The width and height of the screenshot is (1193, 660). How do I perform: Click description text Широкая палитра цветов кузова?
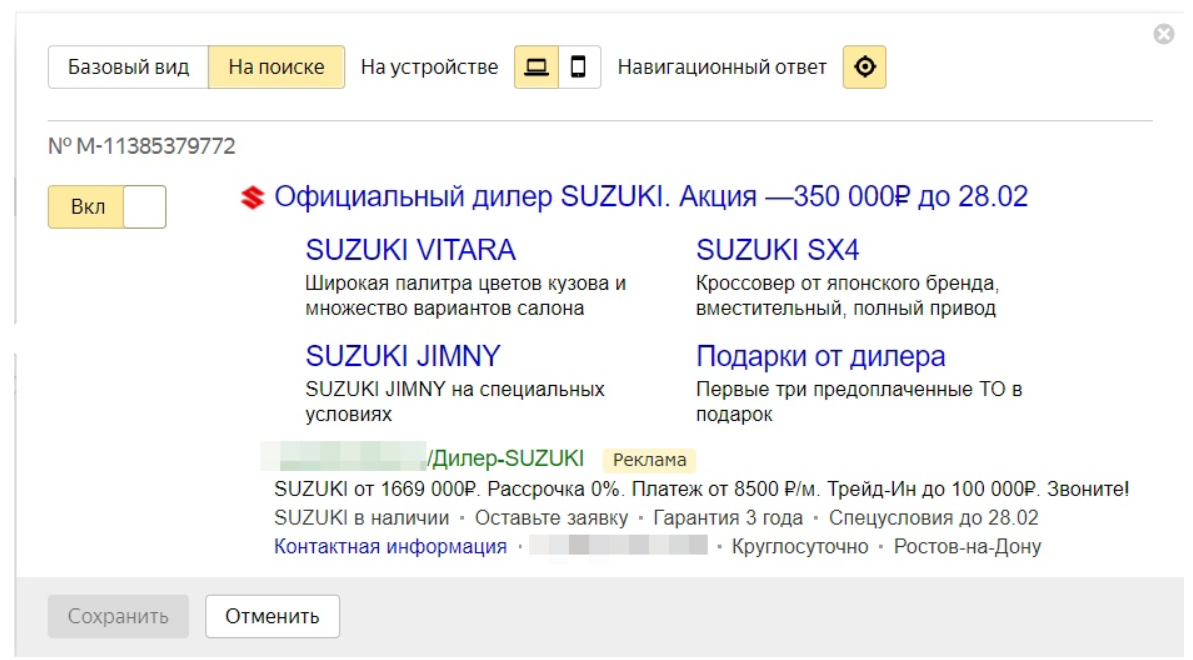[466, 295]
